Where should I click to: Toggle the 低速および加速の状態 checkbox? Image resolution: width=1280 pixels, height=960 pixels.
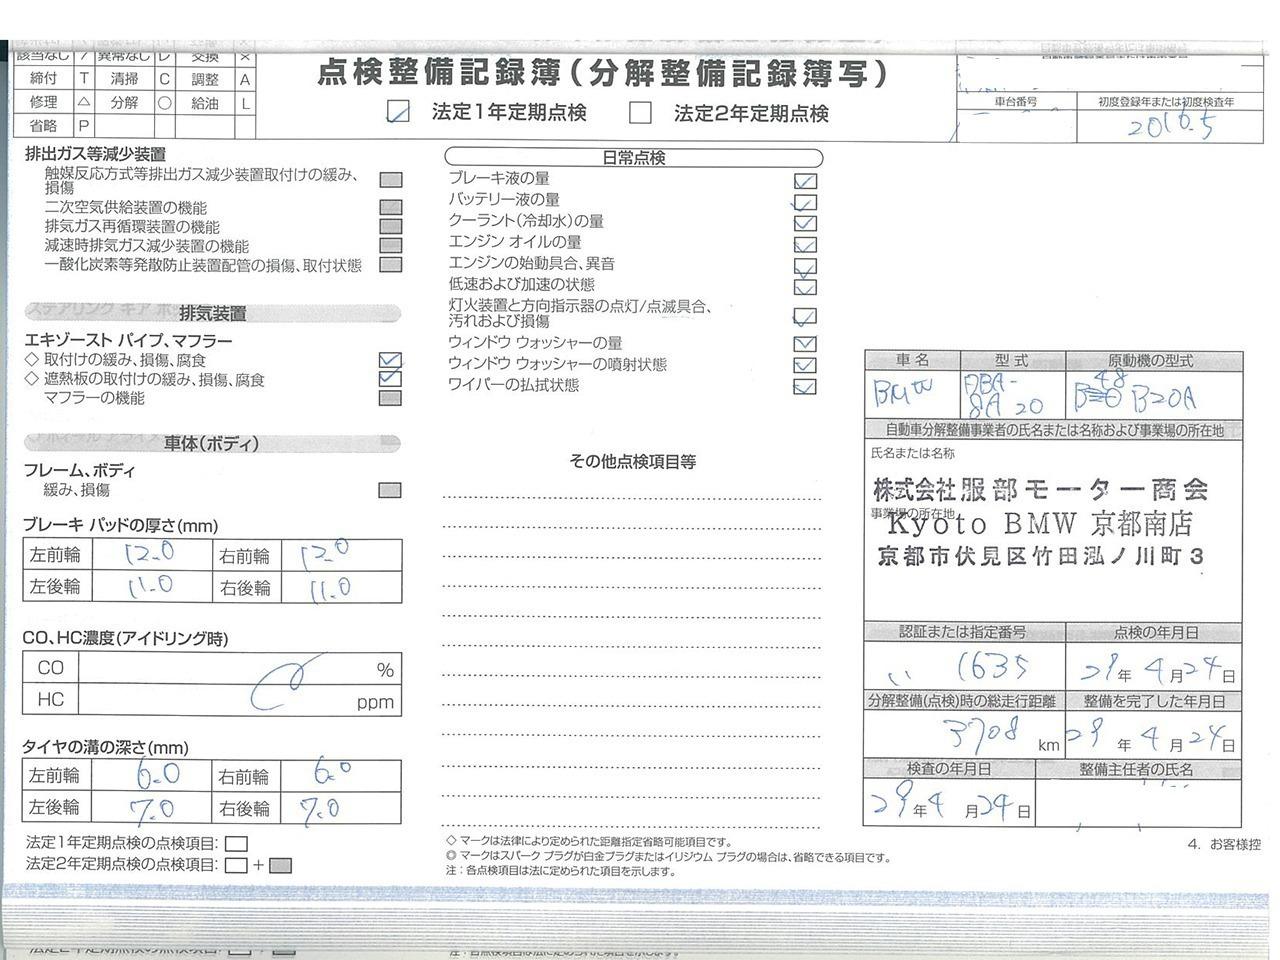point(805,287)
